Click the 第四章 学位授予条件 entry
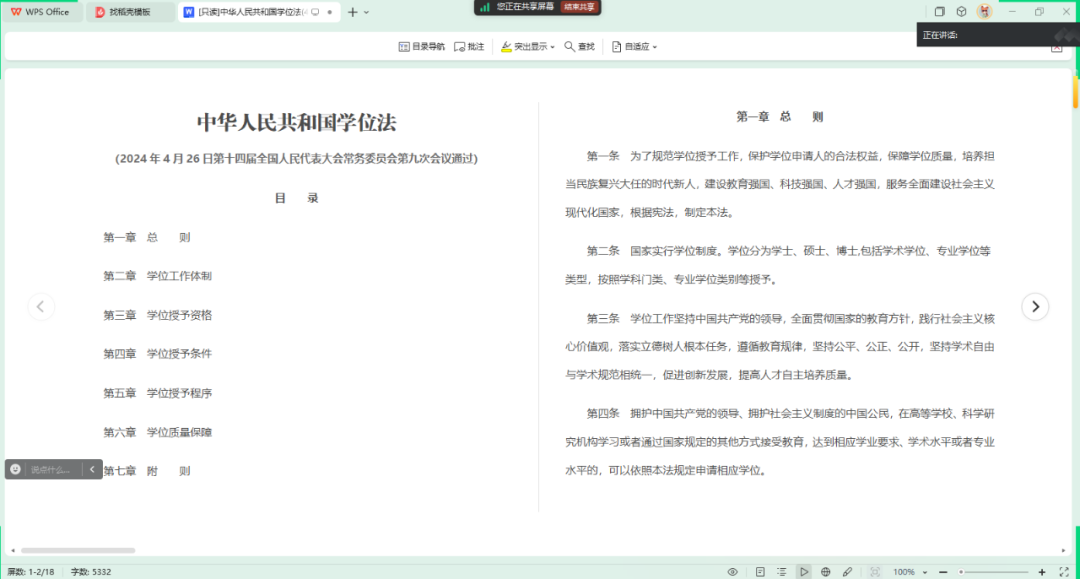 pyautogui.click(x=158, y=354)
